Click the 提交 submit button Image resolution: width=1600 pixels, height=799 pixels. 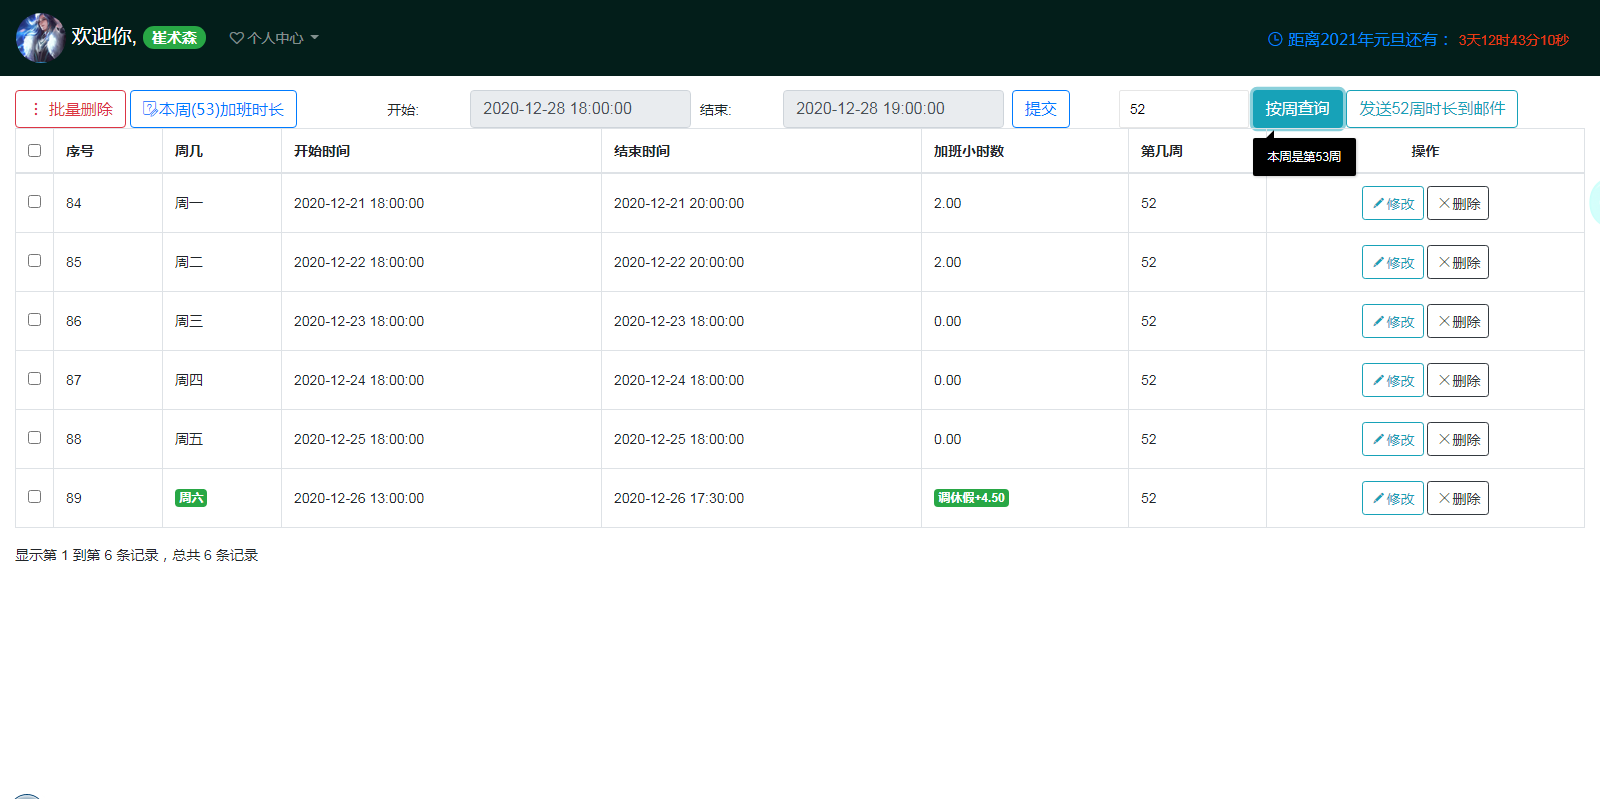[1041, 109]
